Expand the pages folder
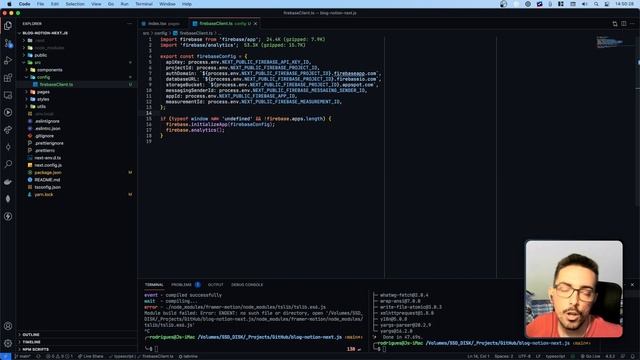 [x=76, y=92]
